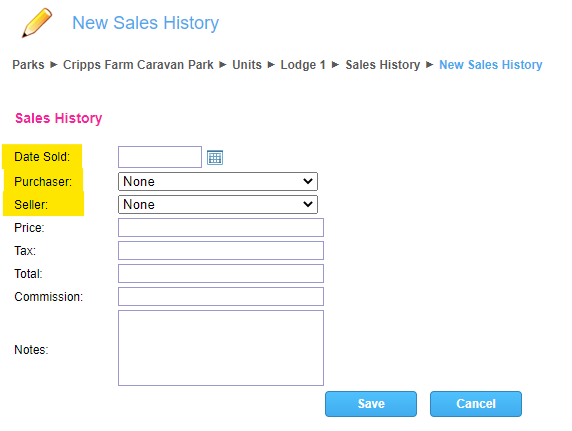Open the Date Sold calendar picker icon
This screenshot has width=572, height=431.
point(215,157)
